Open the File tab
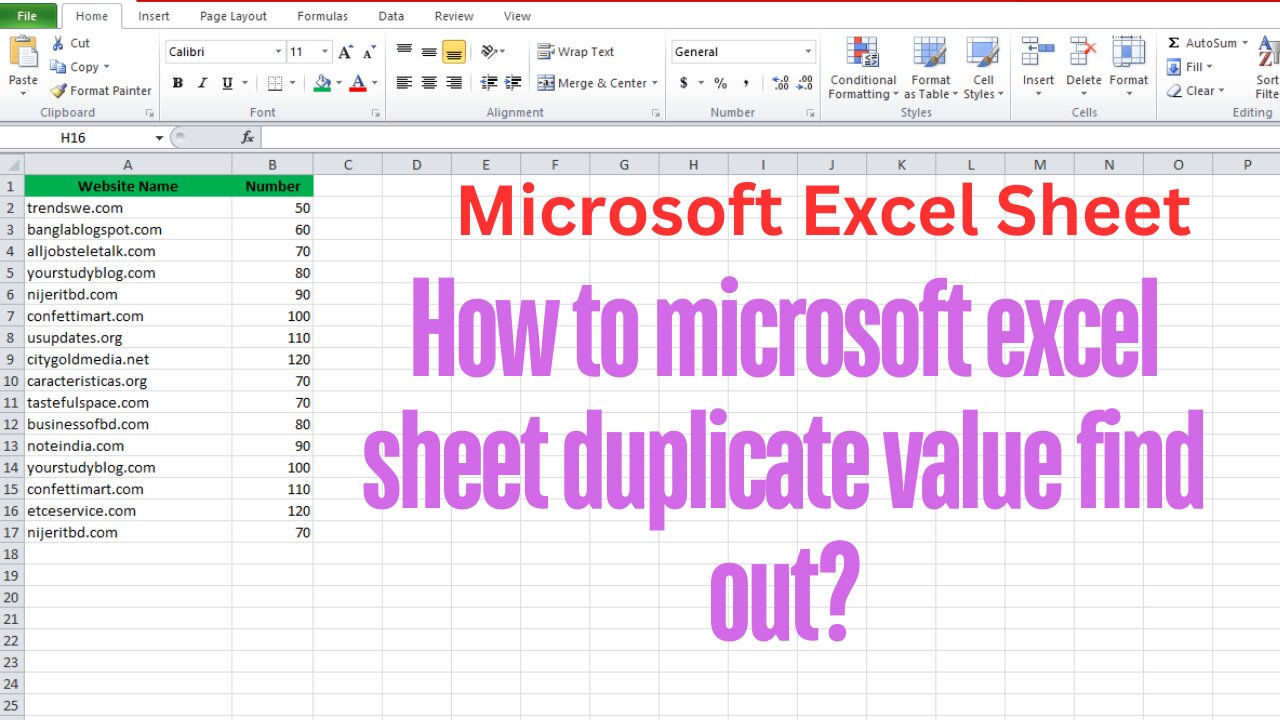This screenshot has width=1280, height=720. pyautogui.click(x=28, y=16)
